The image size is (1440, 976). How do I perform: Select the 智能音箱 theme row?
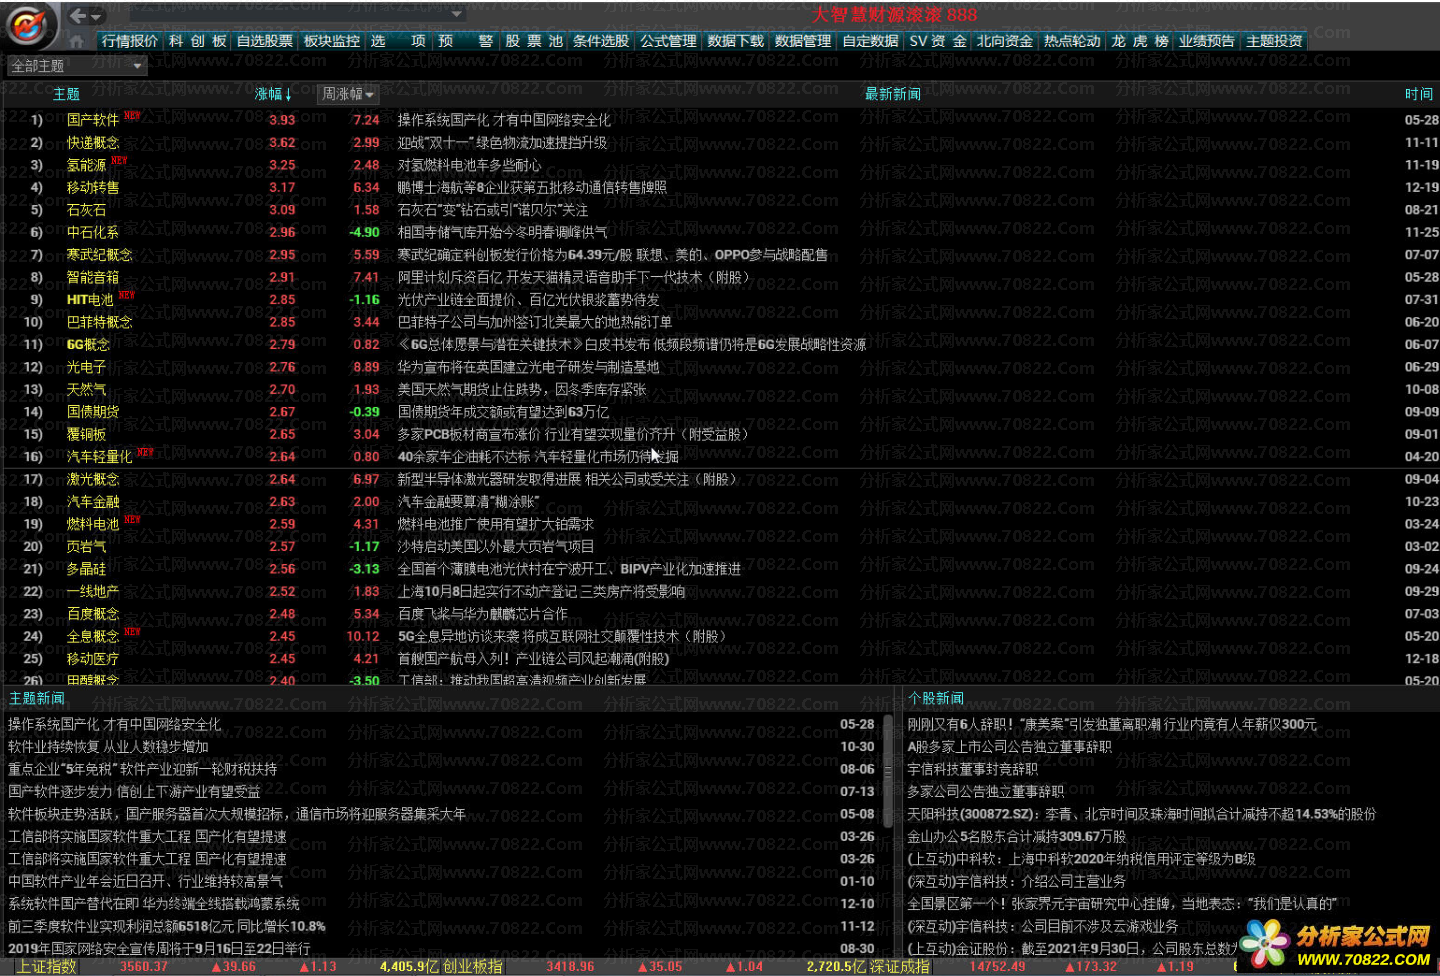pos(720,277)
